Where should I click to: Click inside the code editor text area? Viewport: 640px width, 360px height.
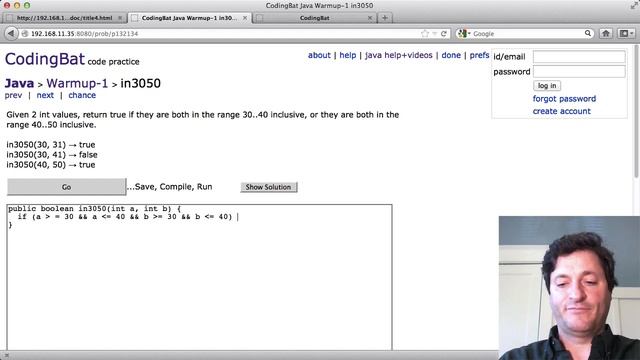200,278
